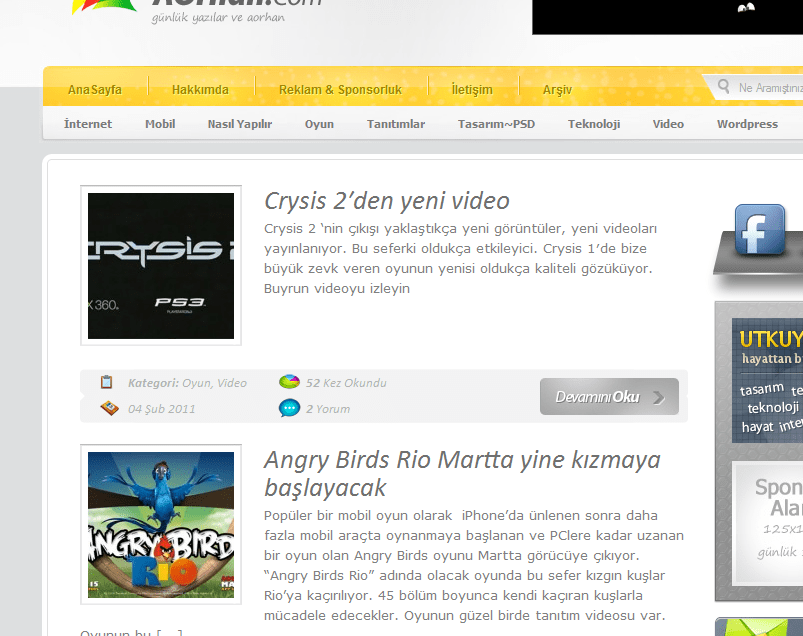Open the Angry Birds Rio article title
The image size is (803, 636).
coord(462,474)
